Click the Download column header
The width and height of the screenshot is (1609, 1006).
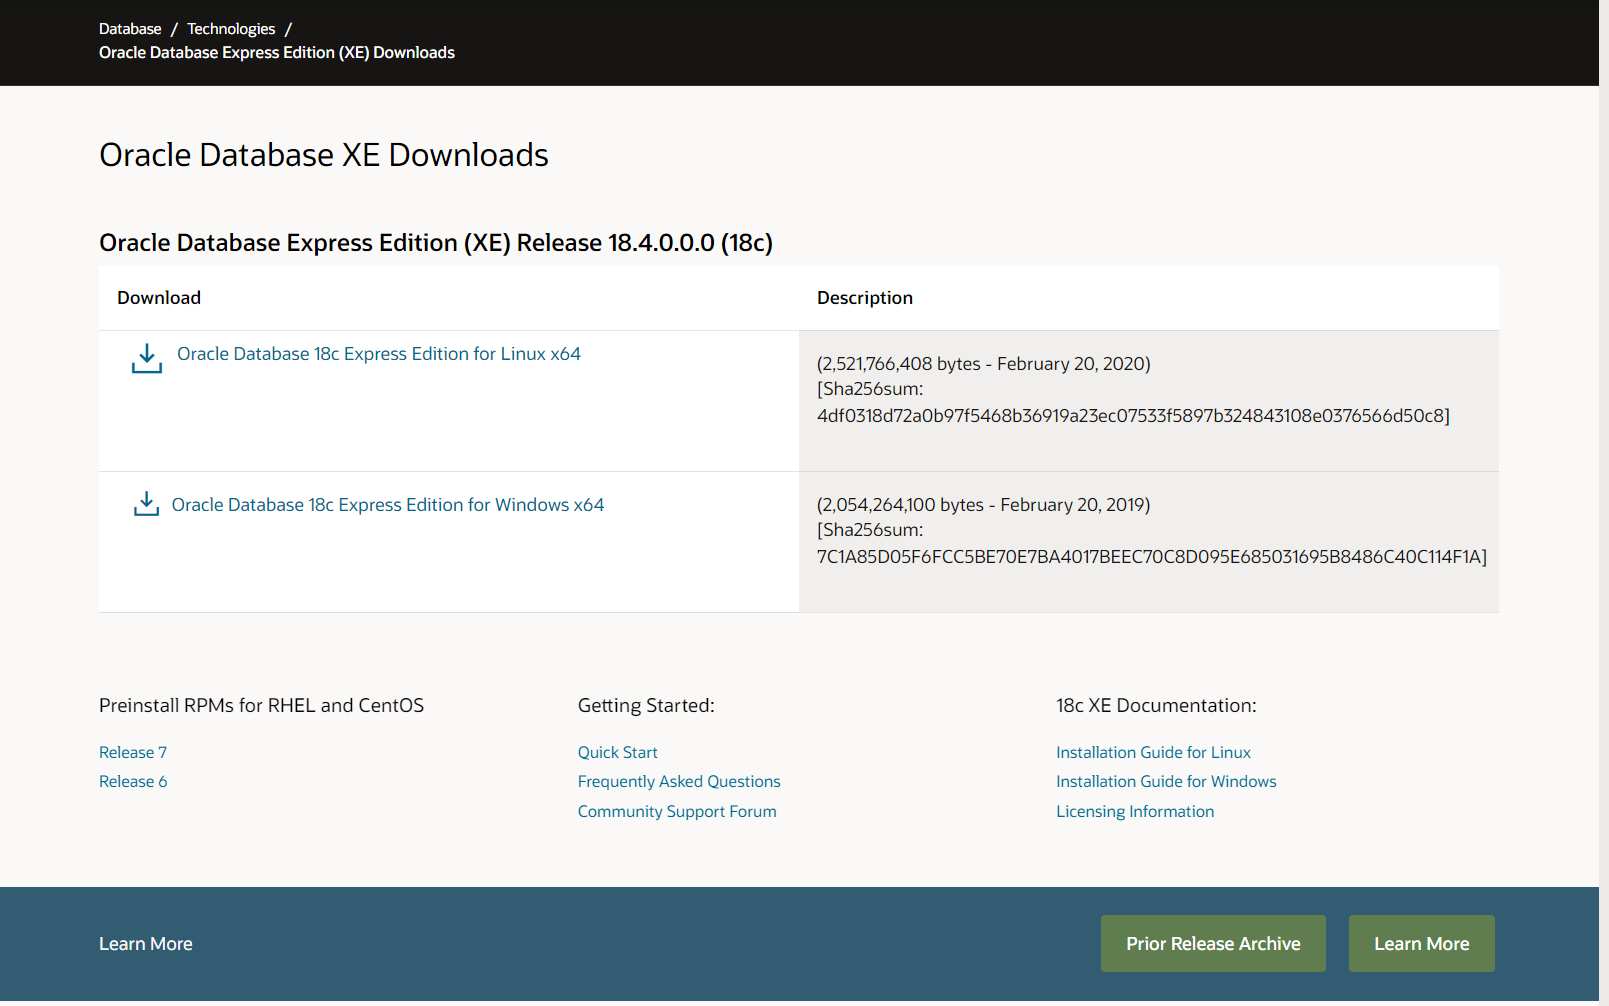[159, 298]
